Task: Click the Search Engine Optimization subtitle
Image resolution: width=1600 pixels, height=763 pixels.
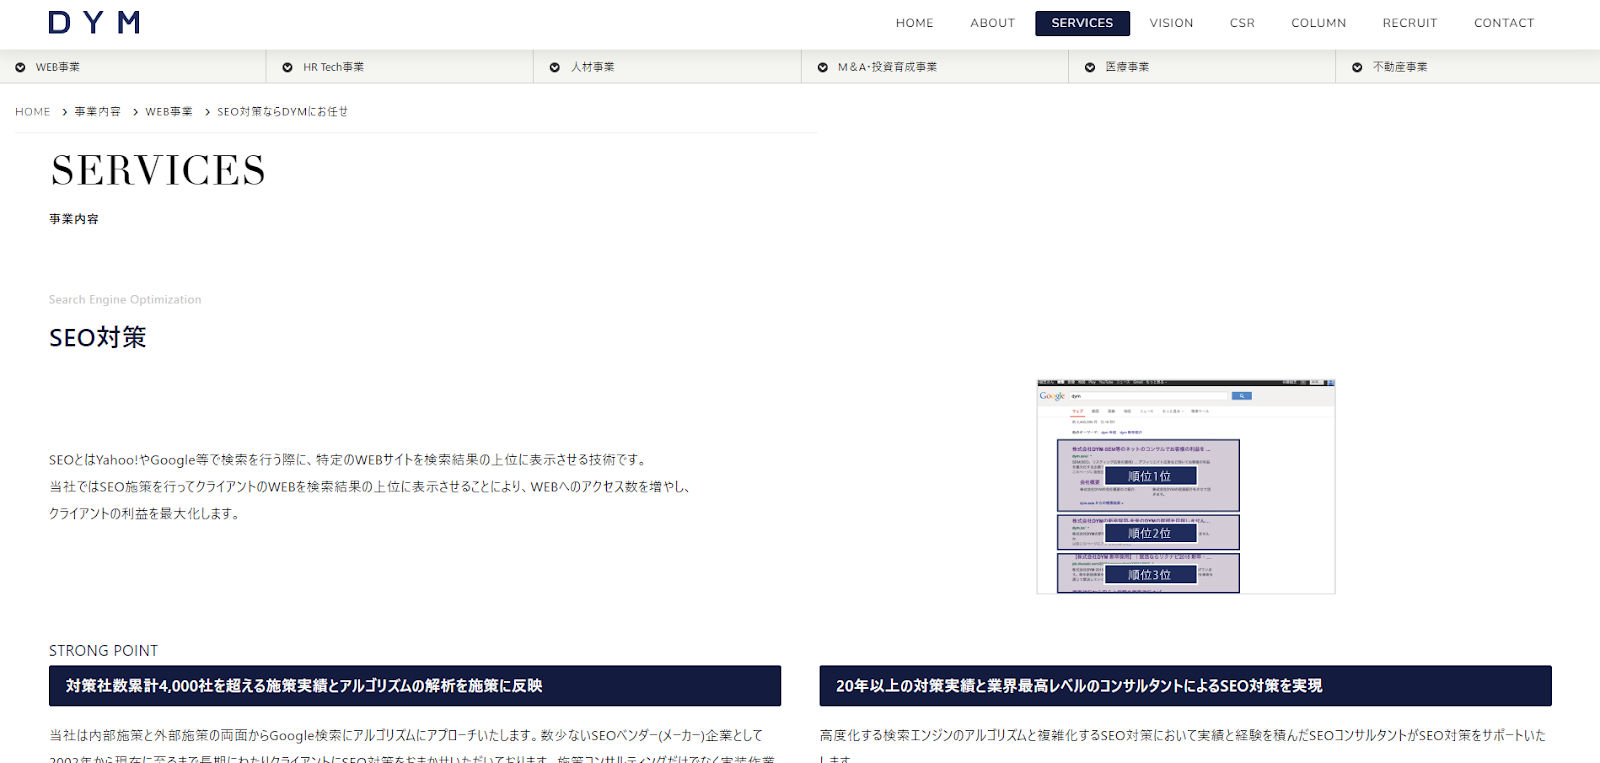Action: (x=125, y=300)
